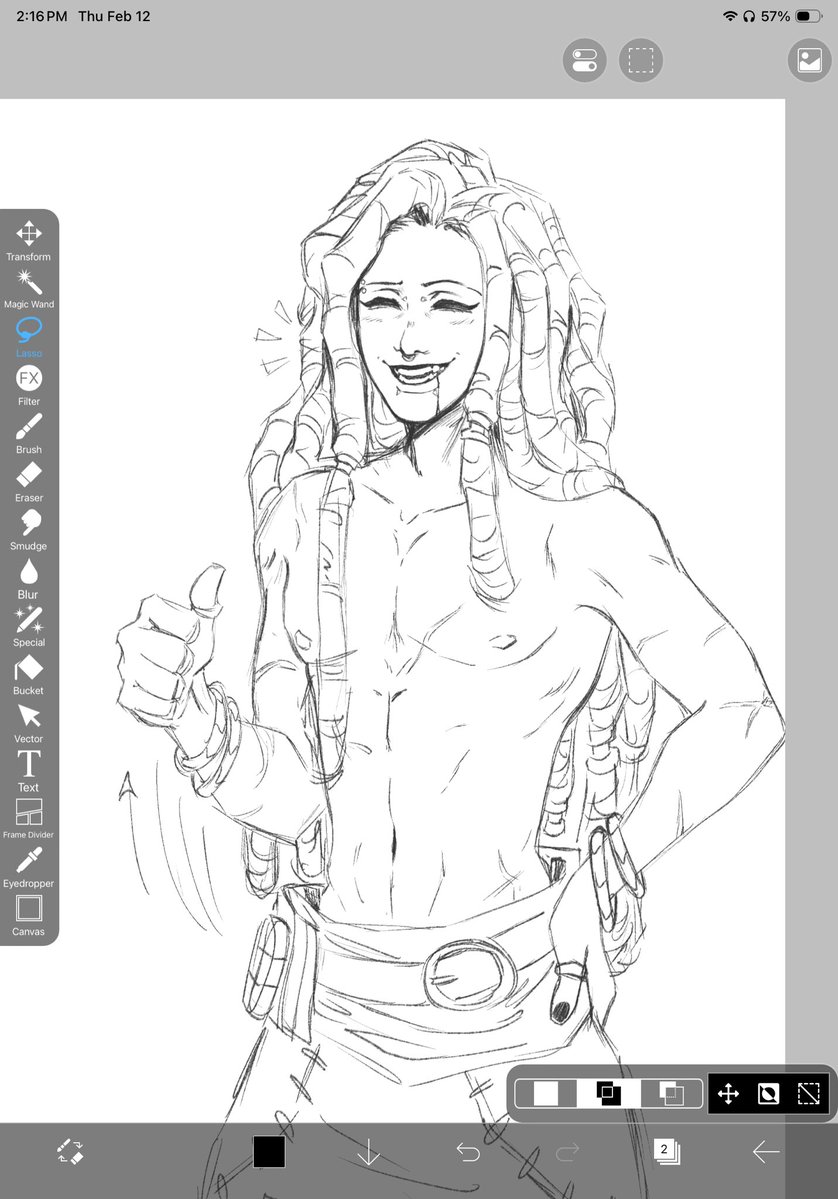Select the Smudge tool

pos(28,530)
